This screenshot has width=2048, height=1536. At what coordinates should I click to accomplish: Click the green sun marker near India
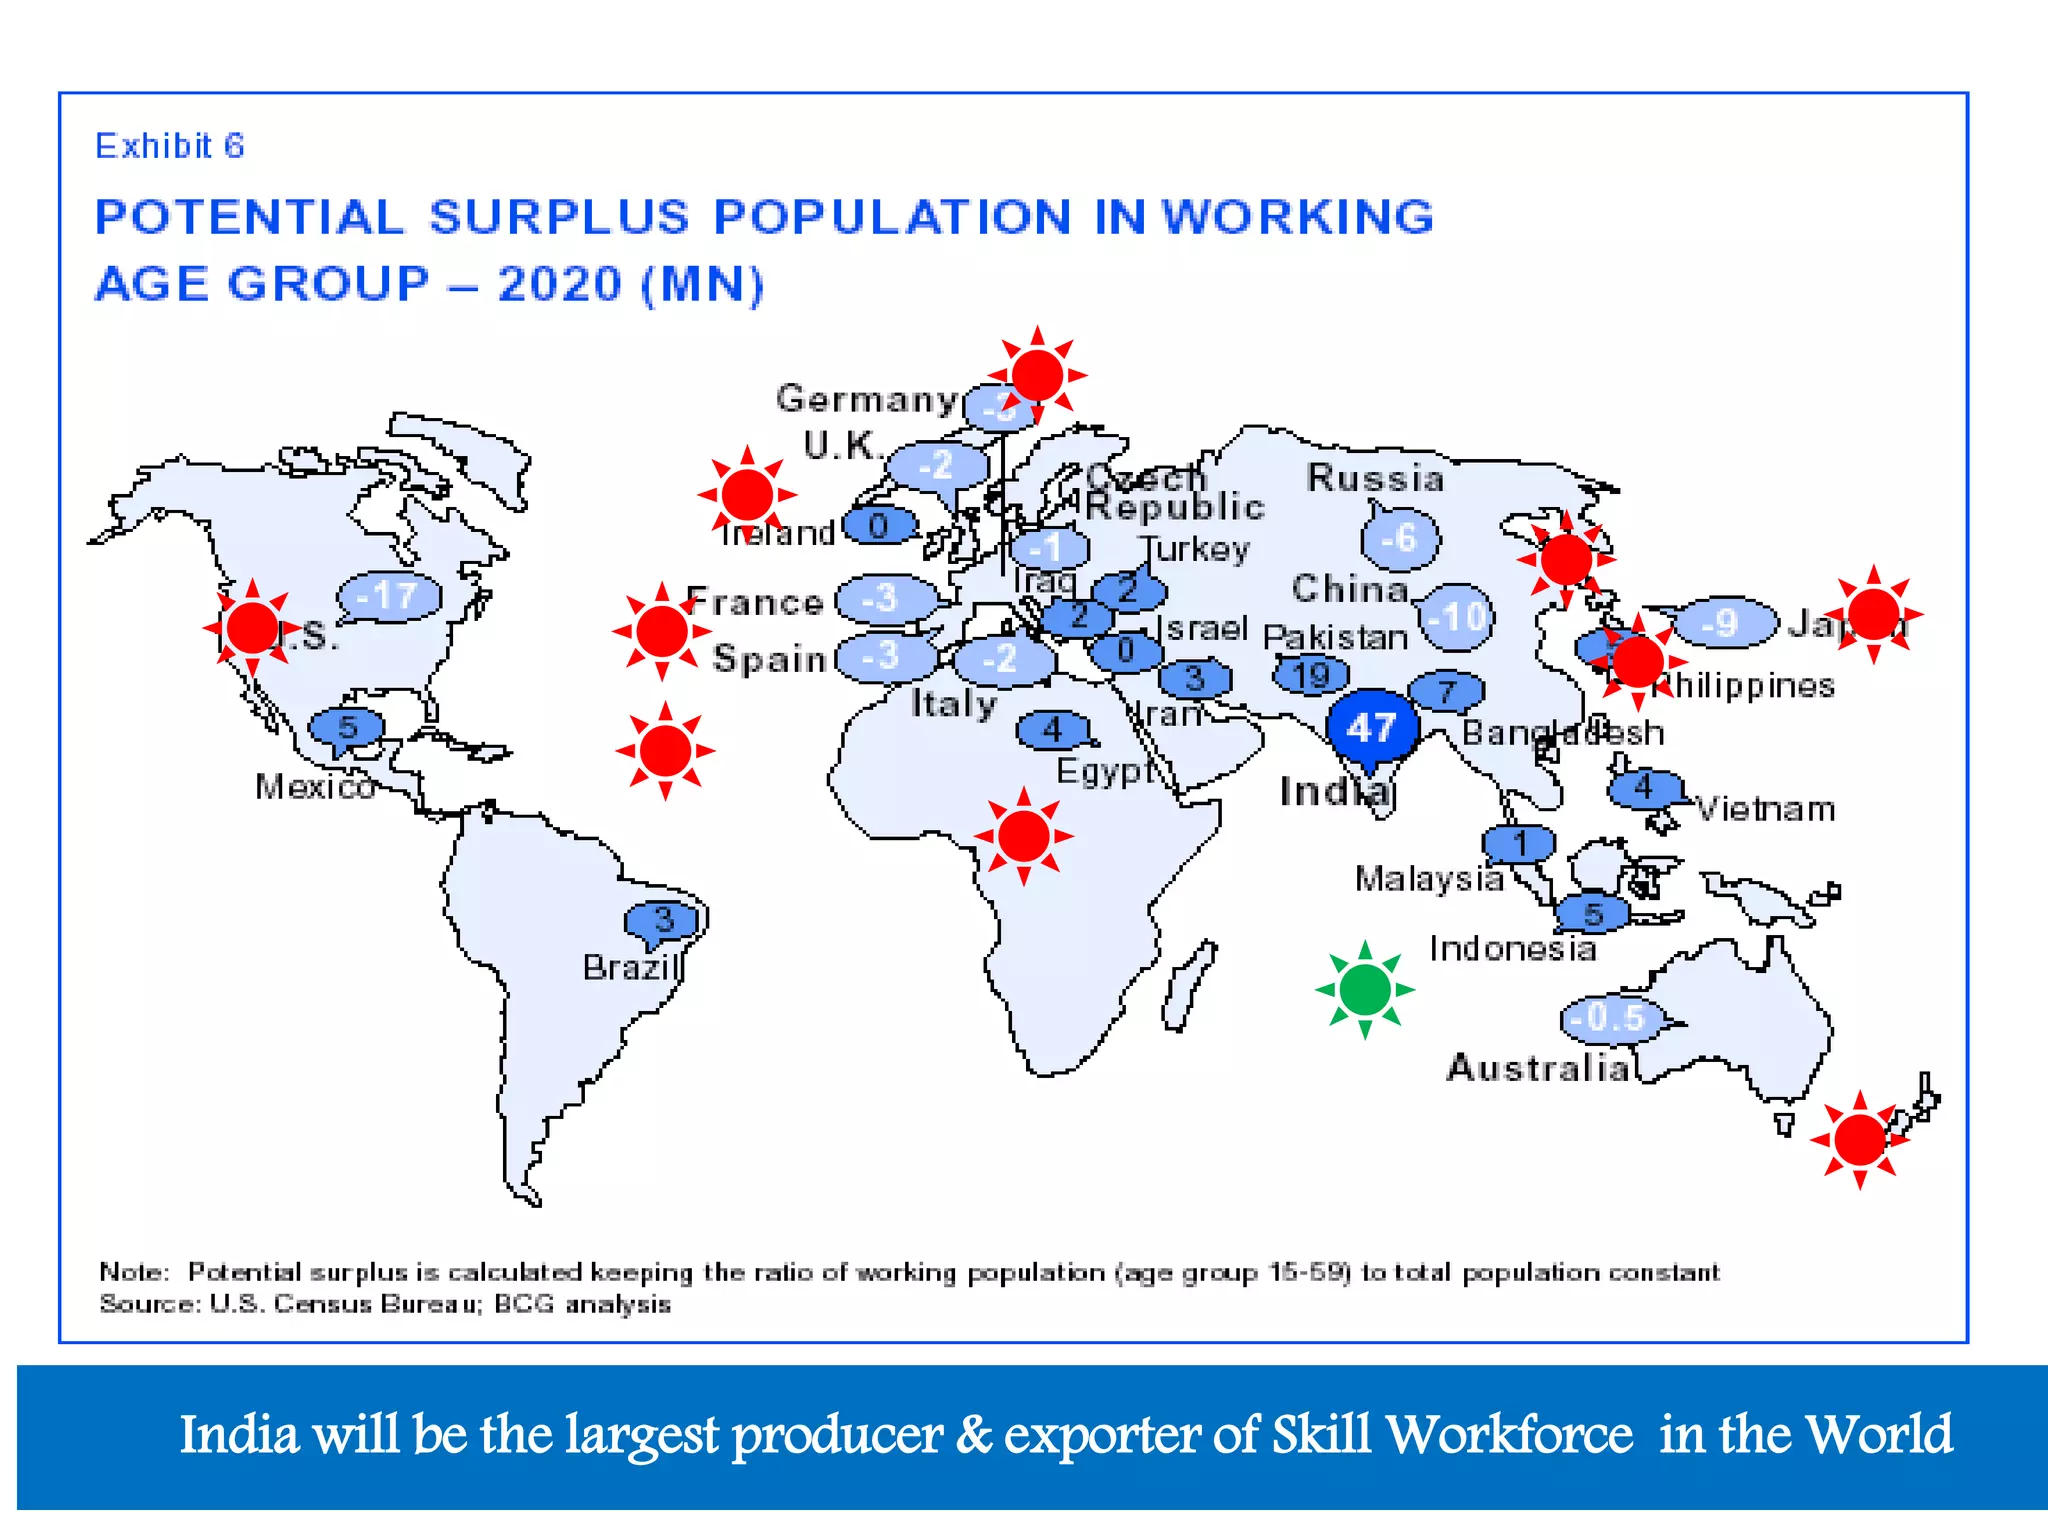click(x=1364, y=990)
